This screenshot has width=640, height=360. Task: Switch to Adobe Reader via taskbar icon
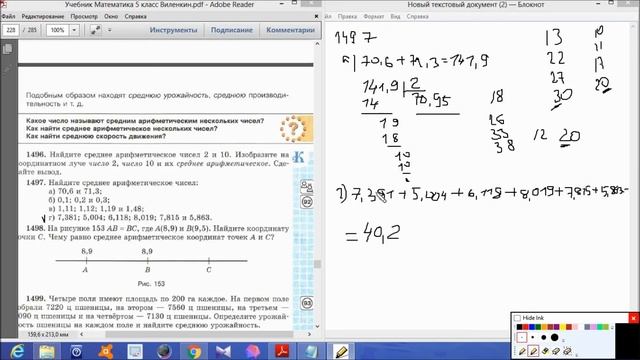point(282,351)
